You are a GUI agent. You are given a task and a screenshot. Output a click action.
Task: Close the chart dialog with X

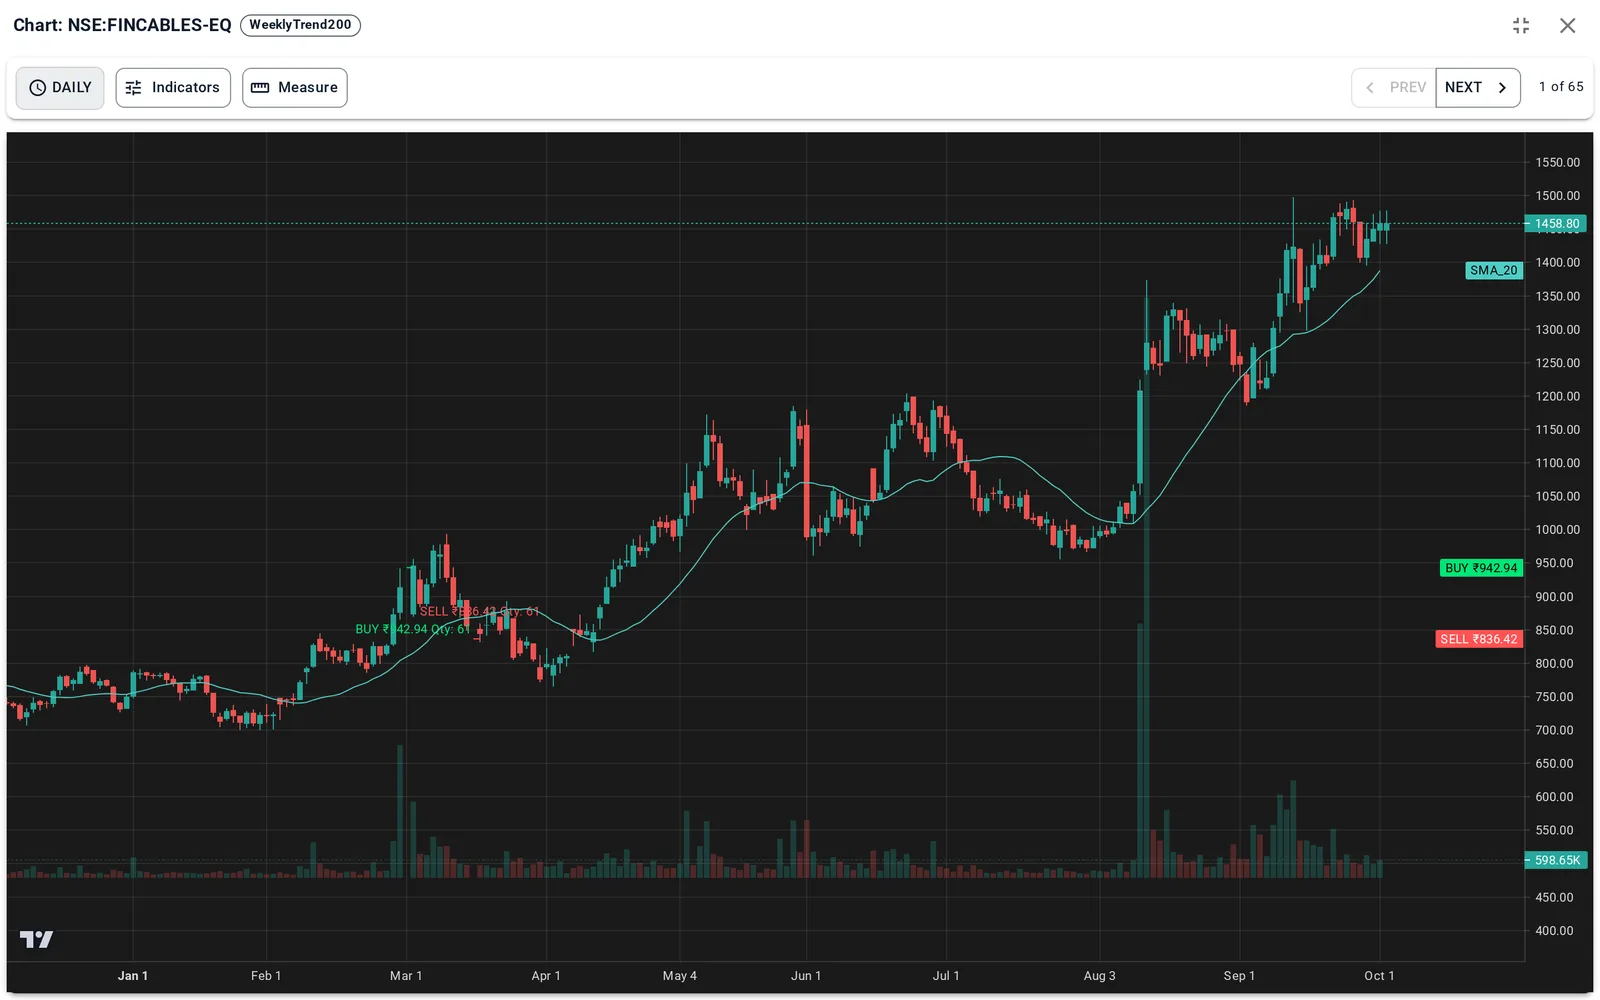[1568, 26]
